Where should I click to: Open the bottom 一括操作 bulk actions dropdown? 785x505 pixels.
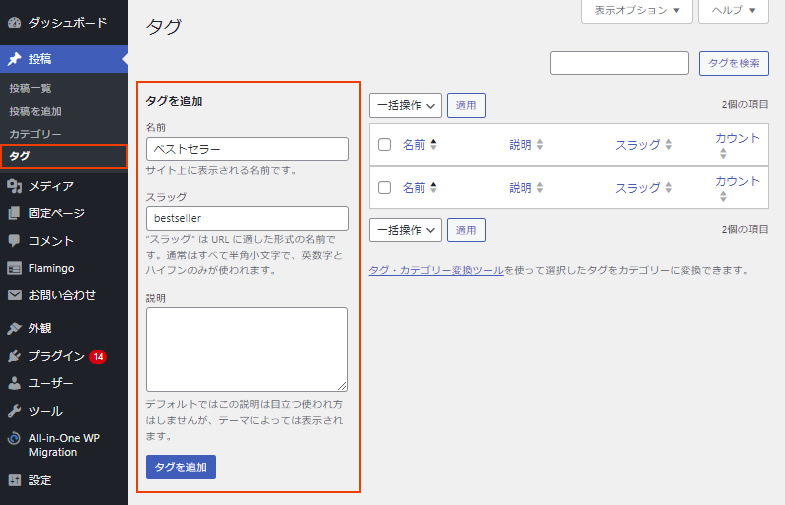pos(405,230)
